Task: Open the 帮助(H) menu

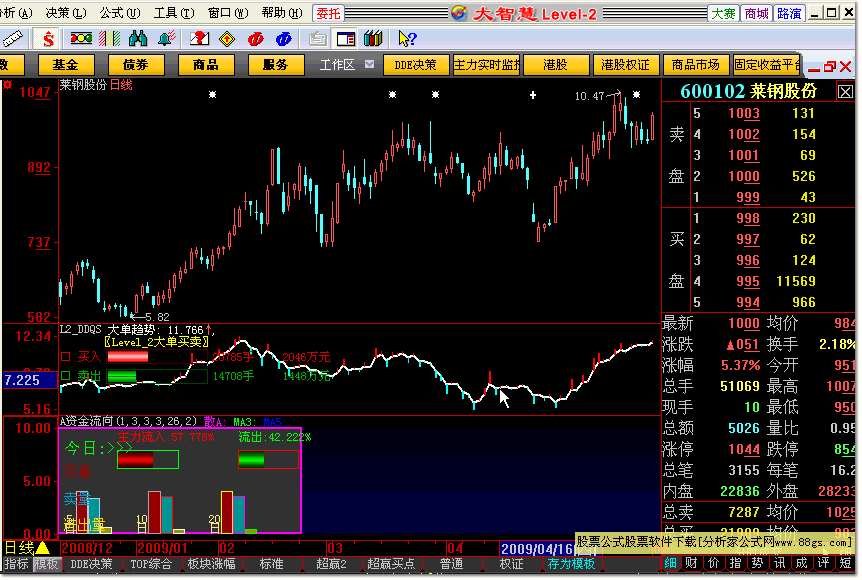Action: pos(281,13)
